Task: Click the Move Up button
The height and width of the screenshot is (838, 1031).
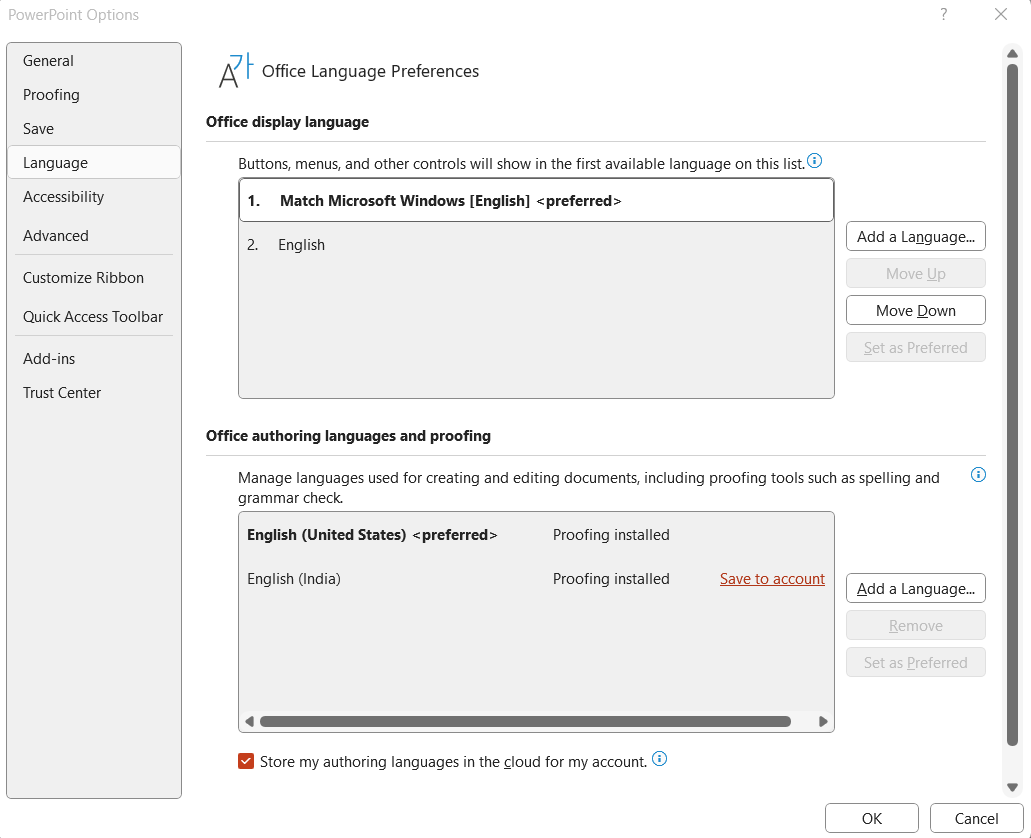Action: click(915, 273)
